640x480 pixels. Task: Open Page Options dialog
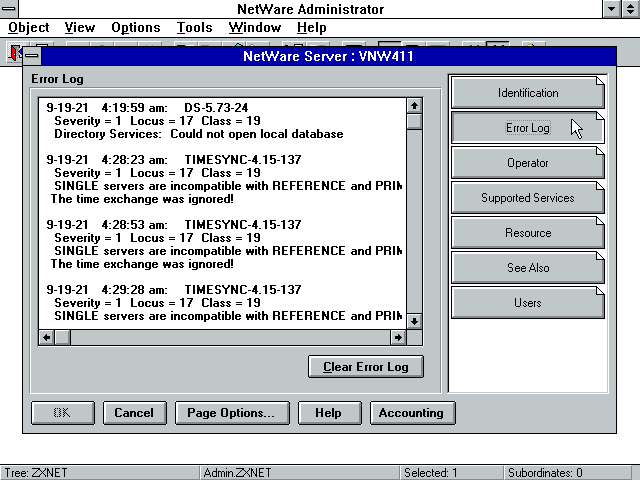point(232,413)
